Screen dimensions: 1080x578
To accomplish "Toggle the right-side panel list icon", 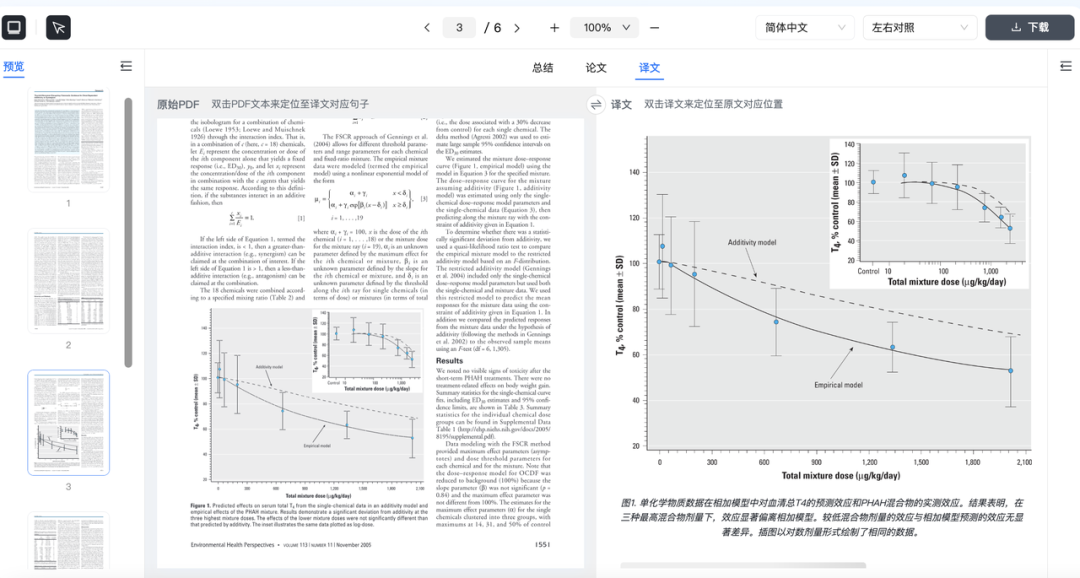I will 1065,66.
